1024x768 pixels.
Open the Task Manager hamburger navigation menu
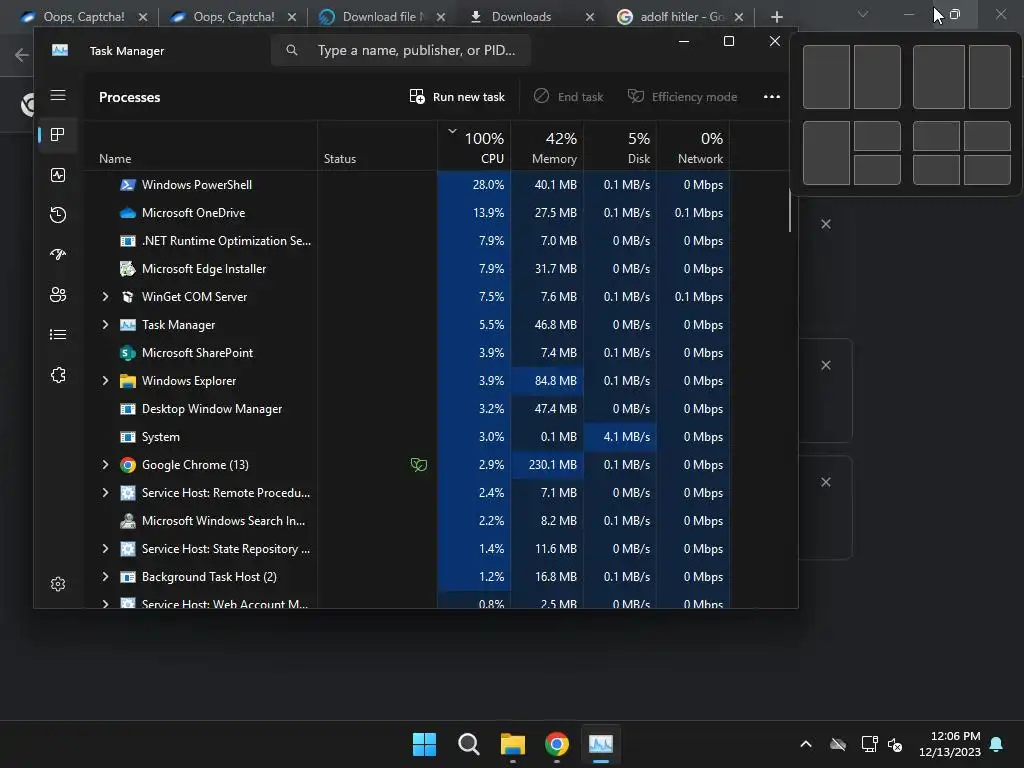pos(57,95)
